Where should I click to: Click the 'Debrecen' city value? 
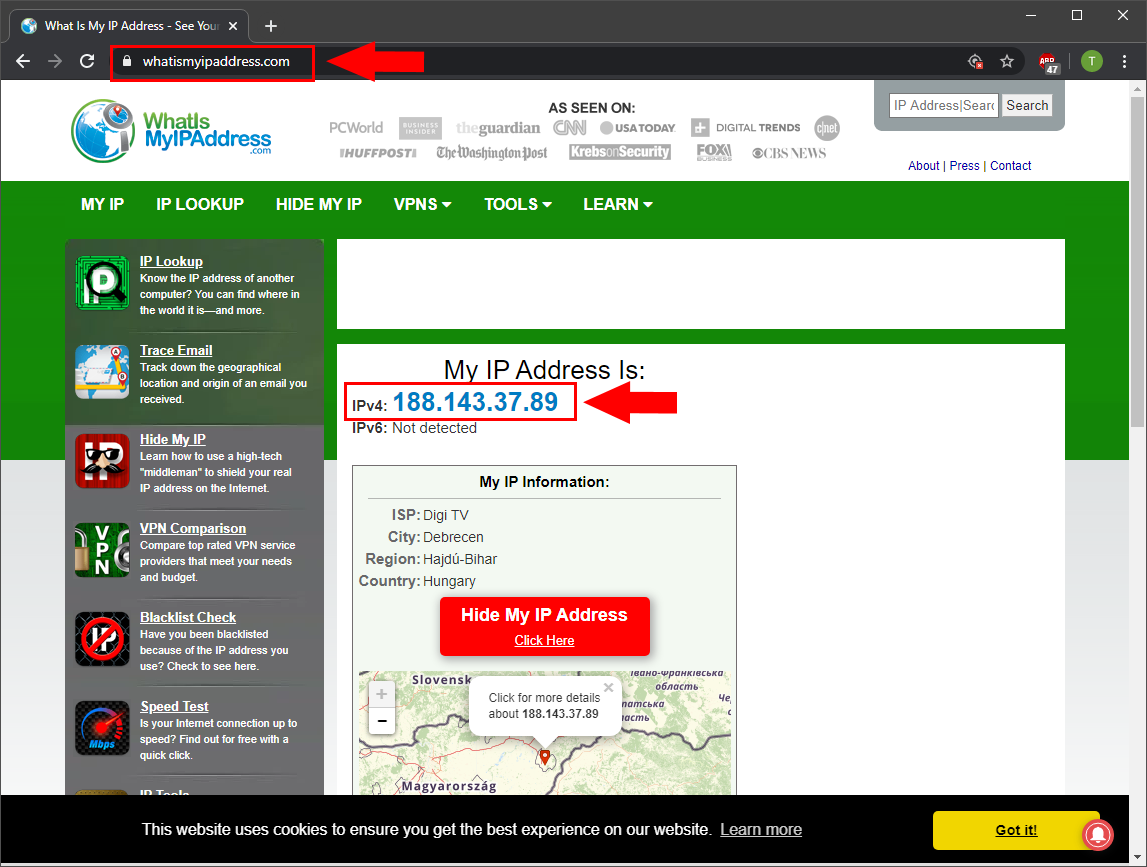pos(453,537)
